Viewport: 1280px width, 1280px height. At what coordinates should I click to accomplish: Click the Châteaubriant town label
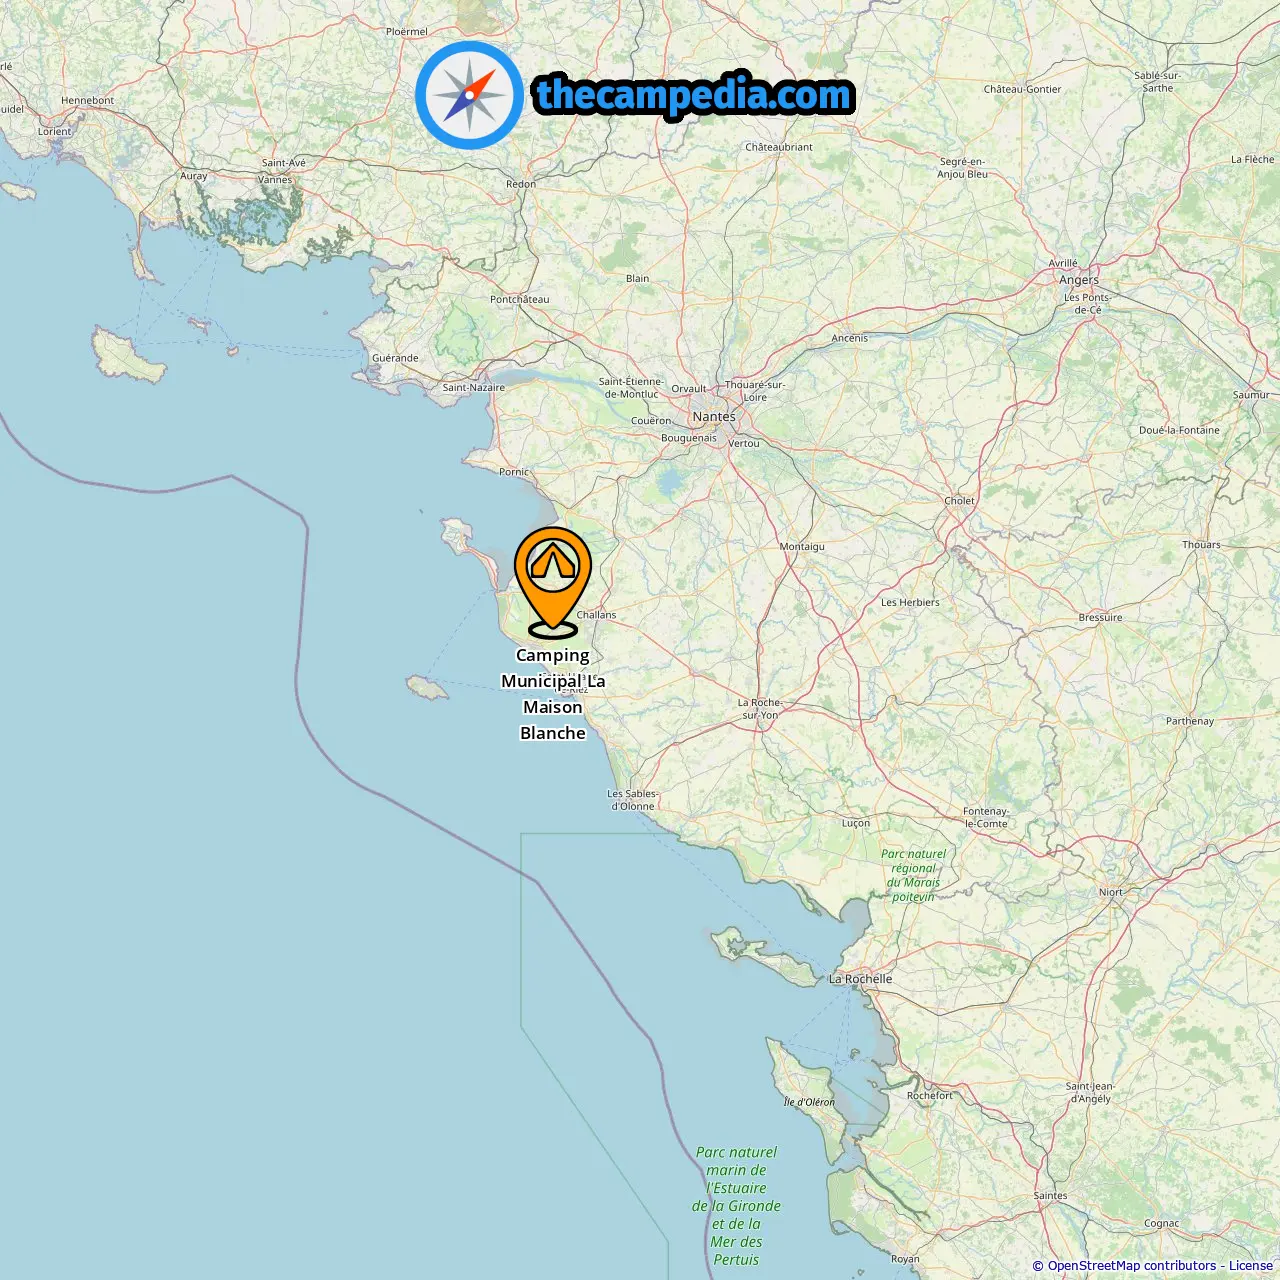pyautogui.click(x=779, y=147)
